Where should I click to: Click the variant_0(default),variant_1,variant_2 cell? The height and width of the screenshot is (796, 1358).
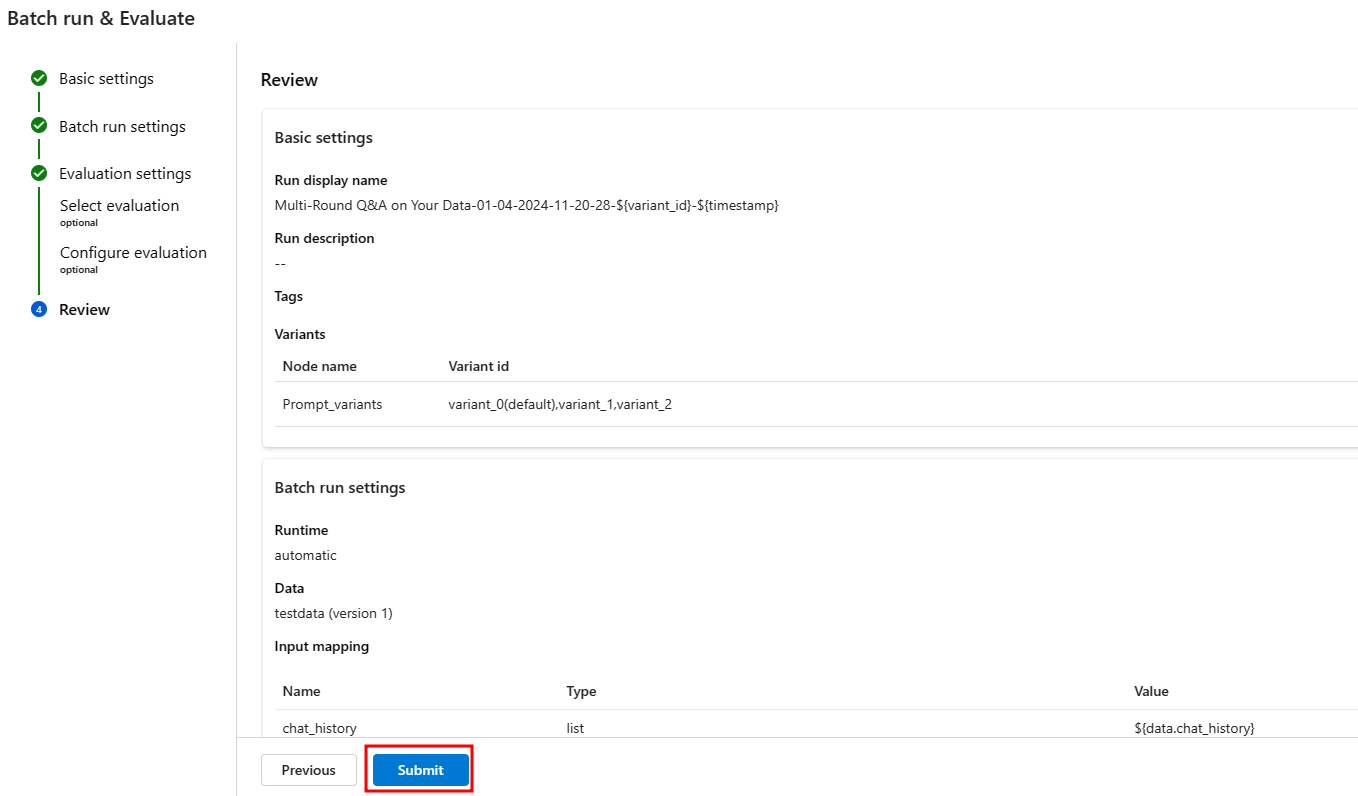pos(560,404)
